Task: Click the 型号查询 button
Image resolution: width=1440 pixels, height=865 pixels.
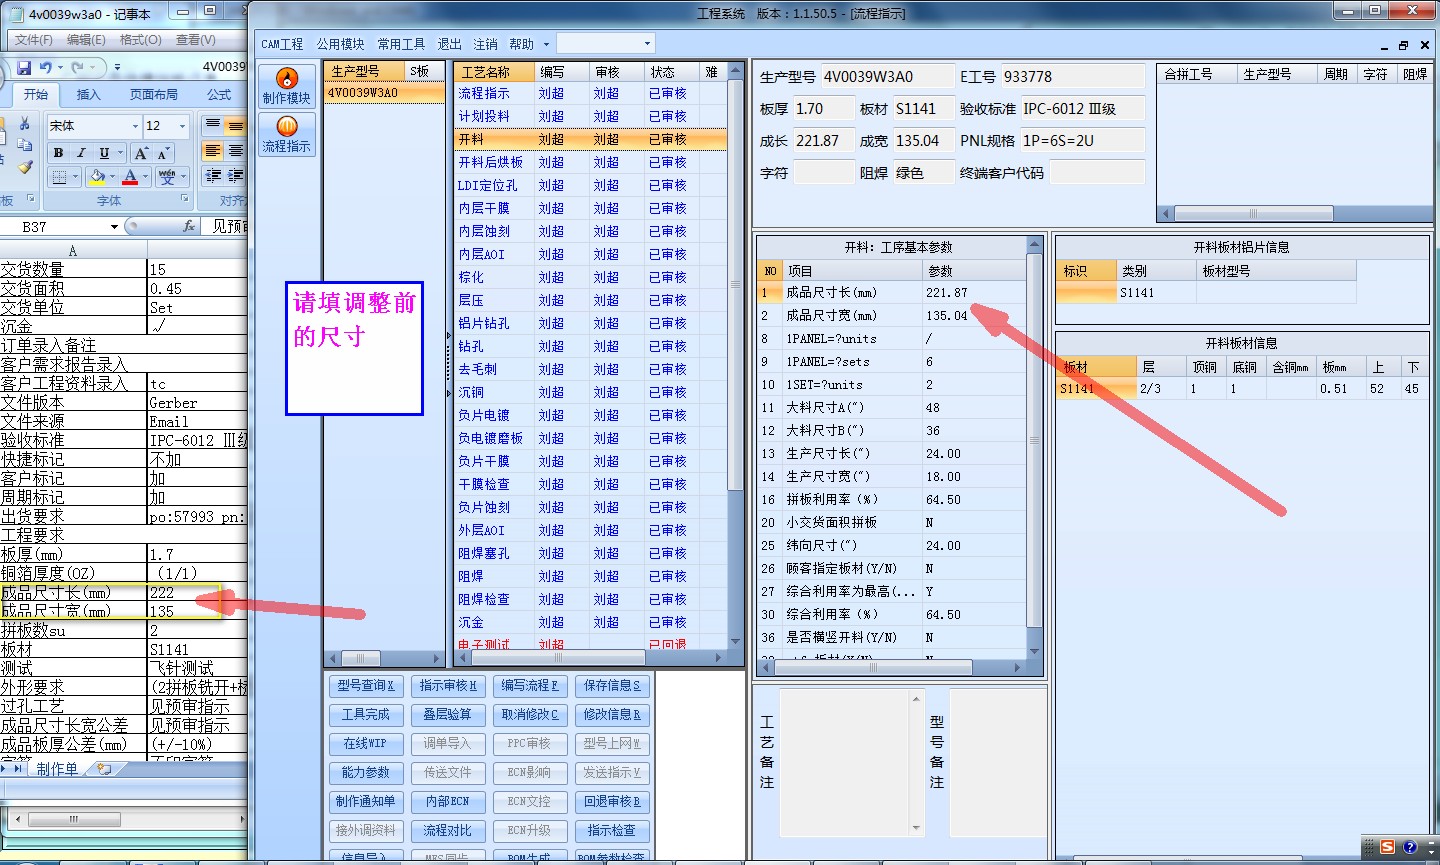Action: point(366,686)
